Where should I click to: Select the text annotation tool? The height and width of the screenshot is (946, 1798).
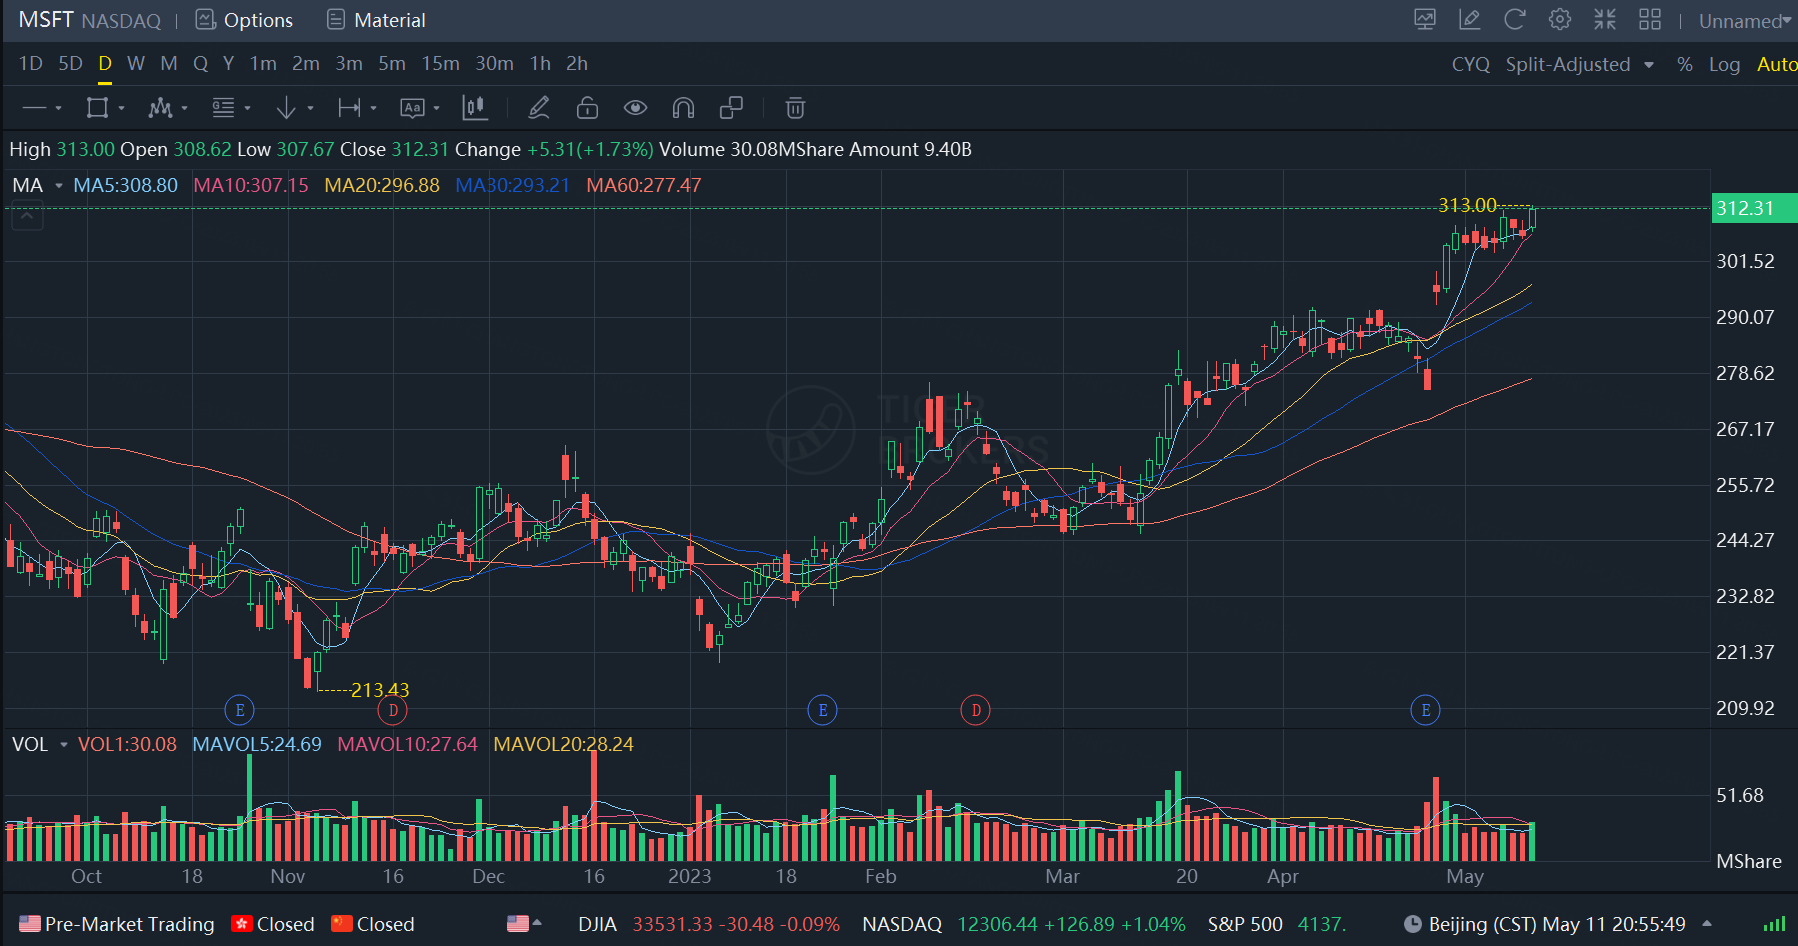(x=412, y=108)
